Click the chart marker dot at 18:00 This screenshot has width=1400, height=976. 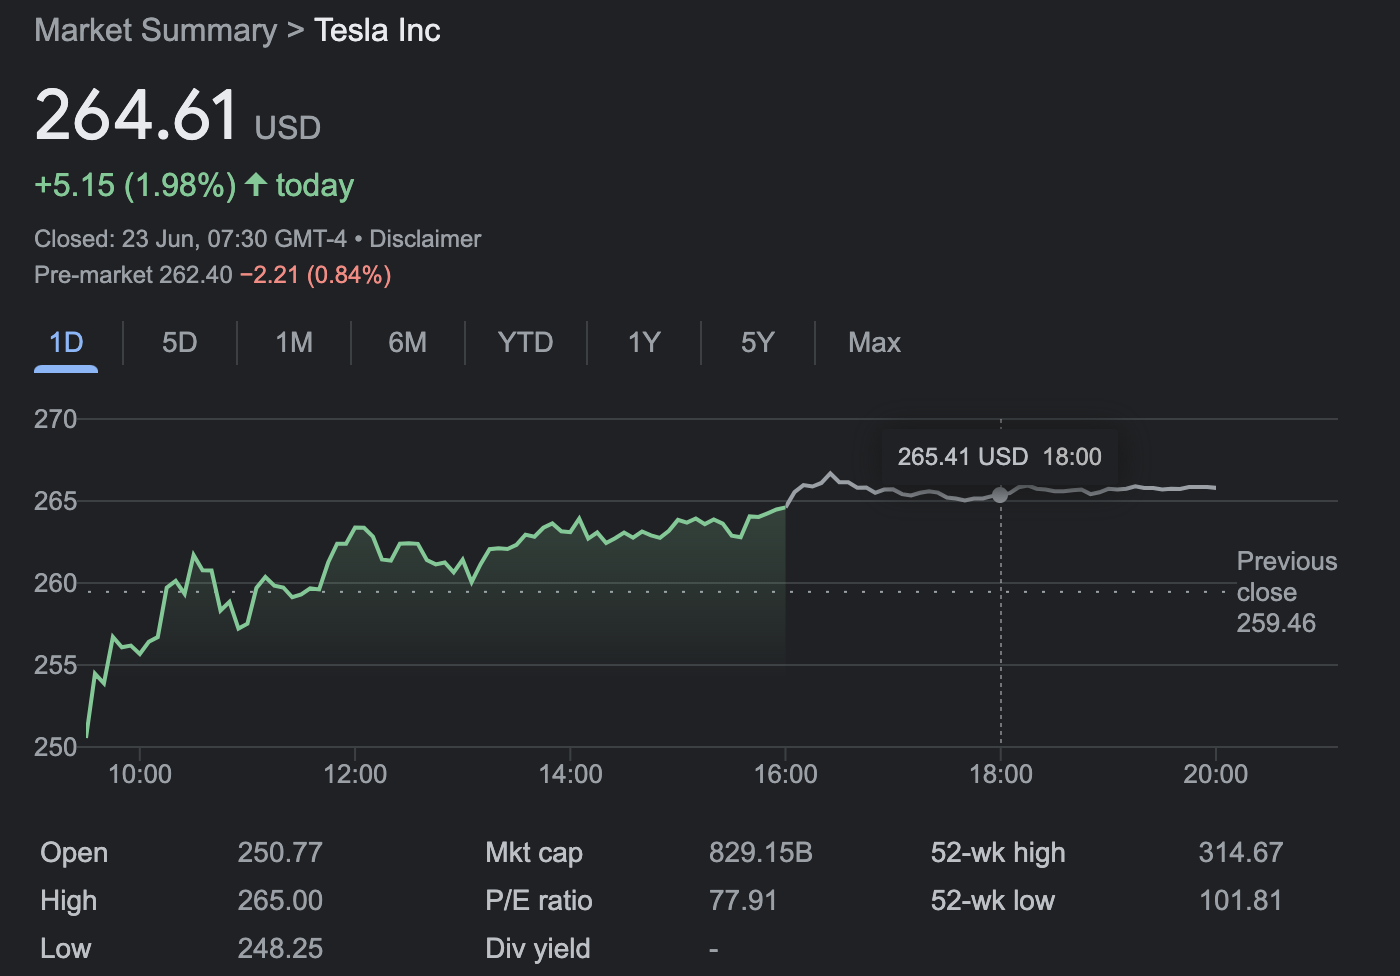click(x=1000, y=495)
